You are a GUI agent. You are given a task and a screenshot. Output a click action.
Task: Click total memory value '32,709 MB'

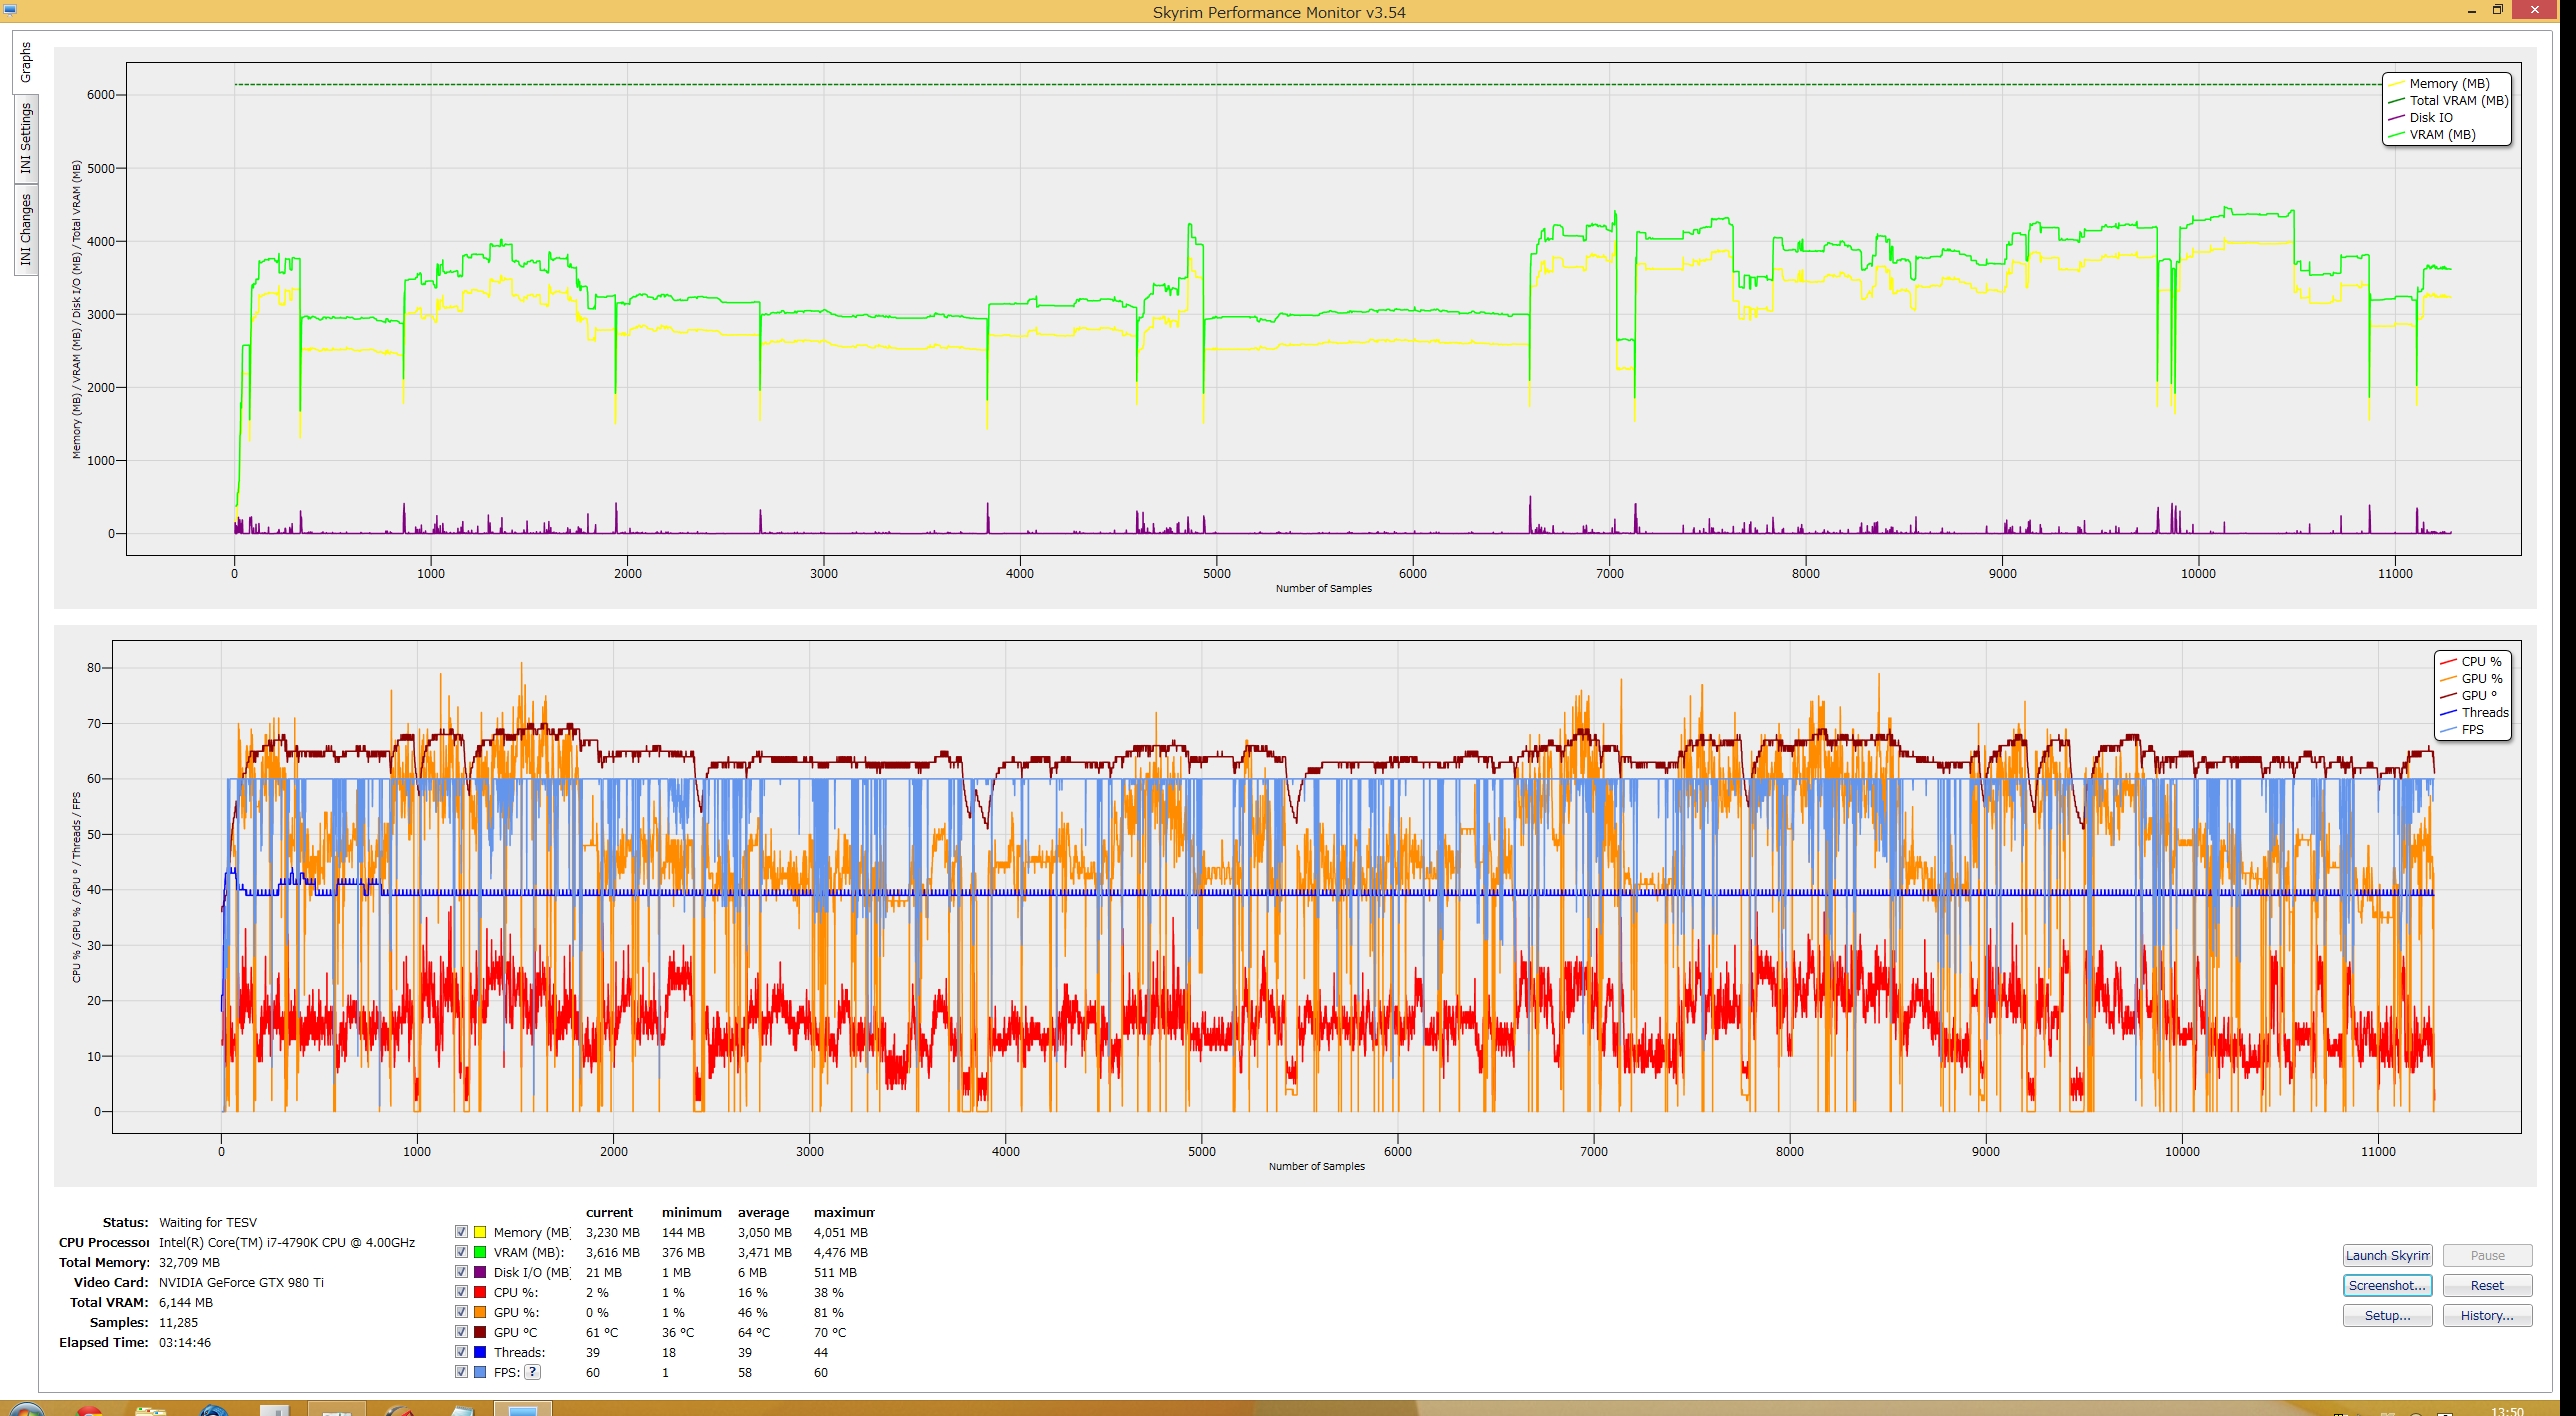pos(189,1263)
